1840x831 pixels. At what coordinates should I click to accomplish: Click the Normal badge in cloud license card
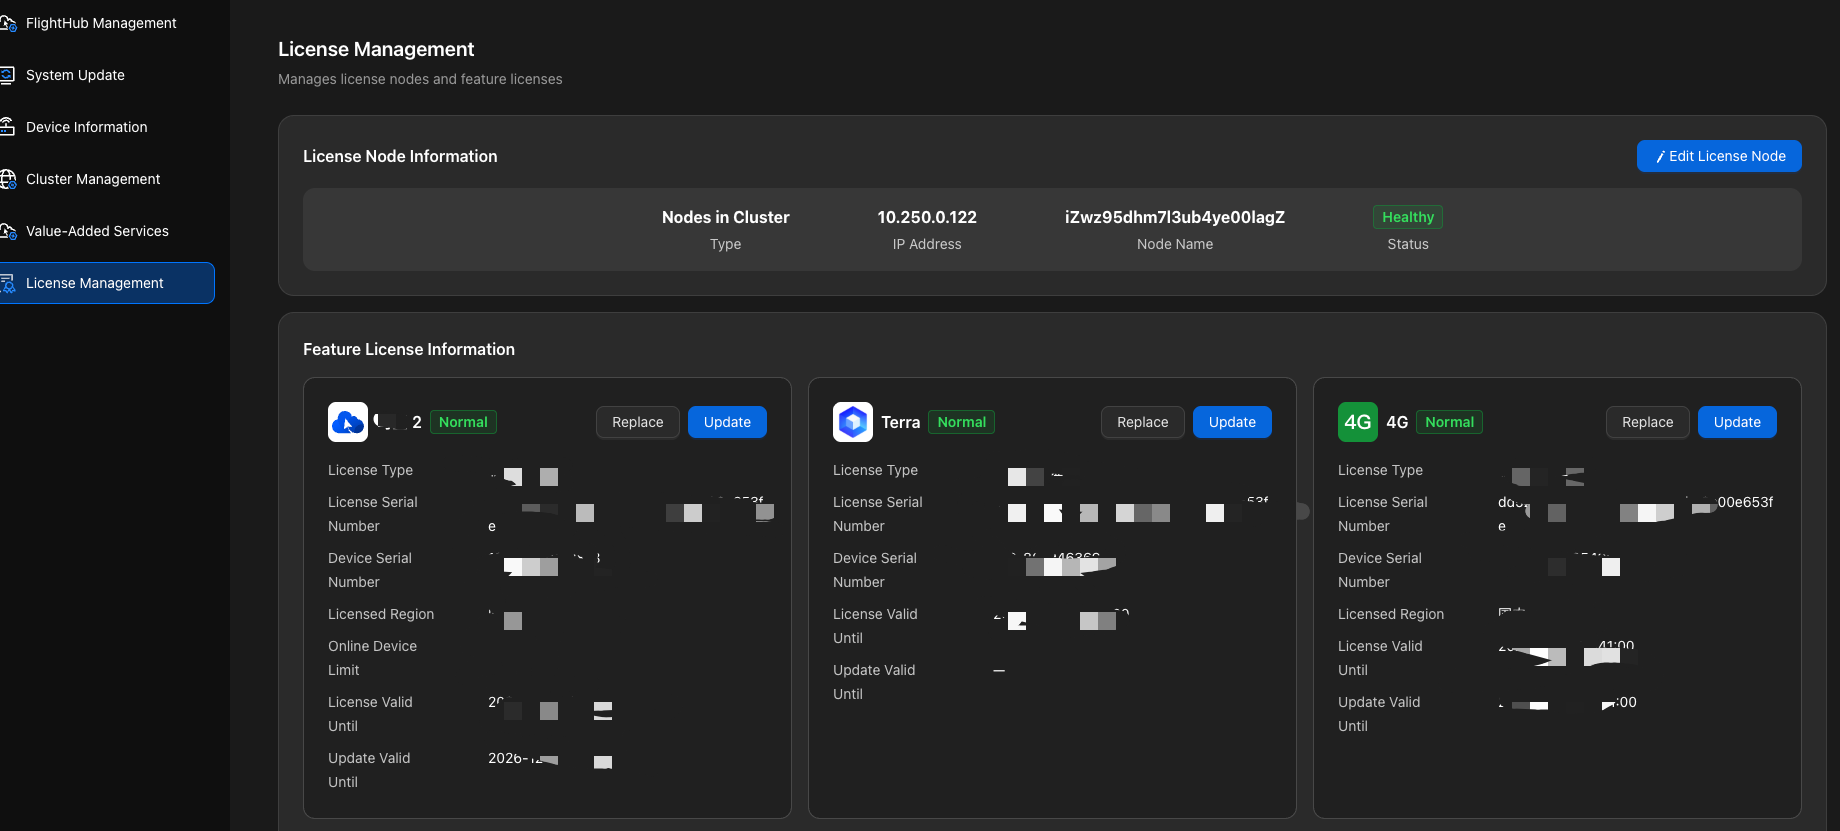tap(463, 422)
